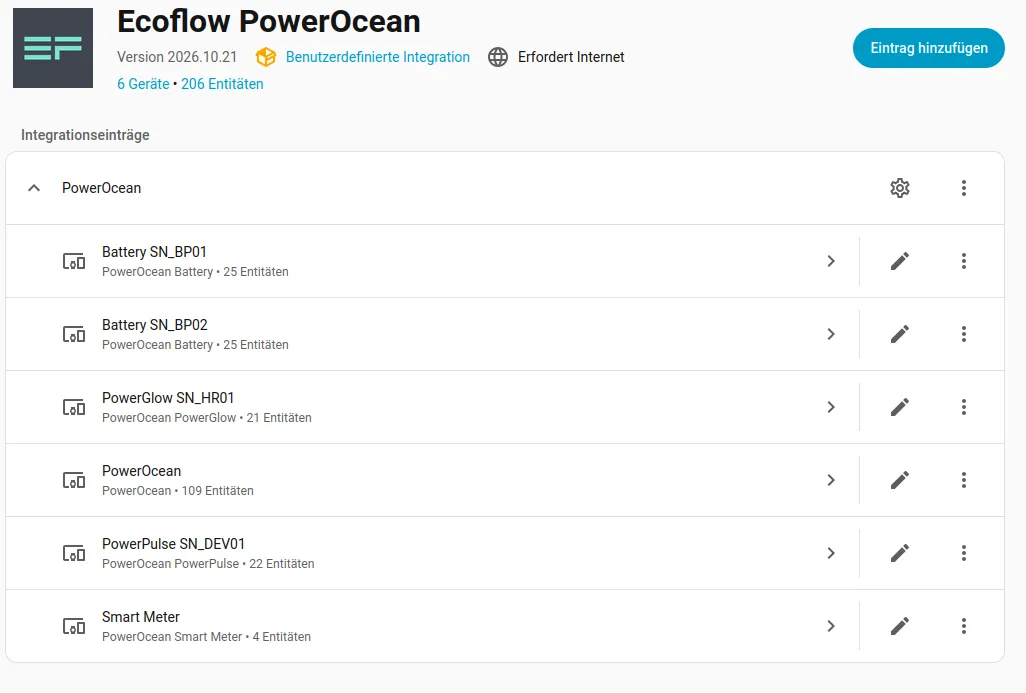The image size is (1026, 693).
Task: Open Battery SN_BP01 details via chevron
Action: coord(831,261)
